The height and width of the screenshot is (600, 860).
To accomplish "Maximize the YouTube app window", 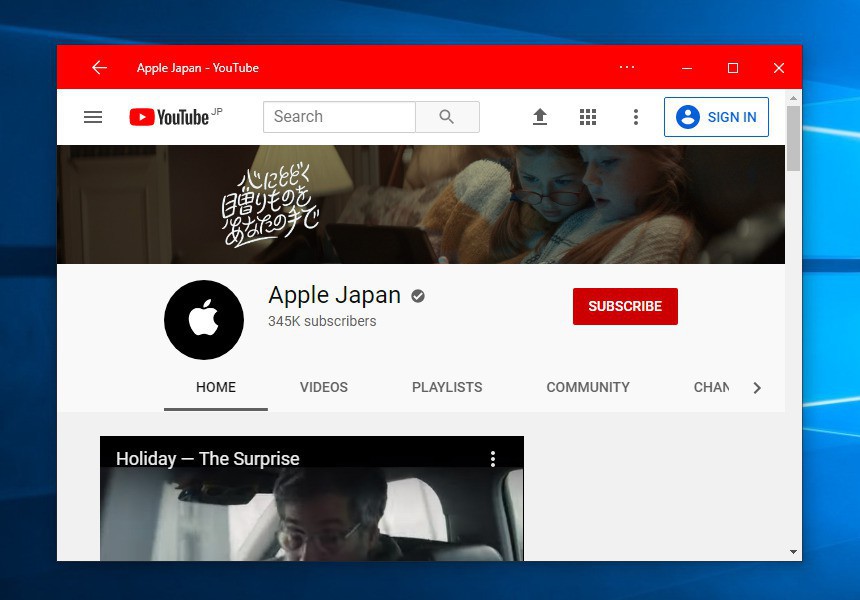I will pos(733,68).
